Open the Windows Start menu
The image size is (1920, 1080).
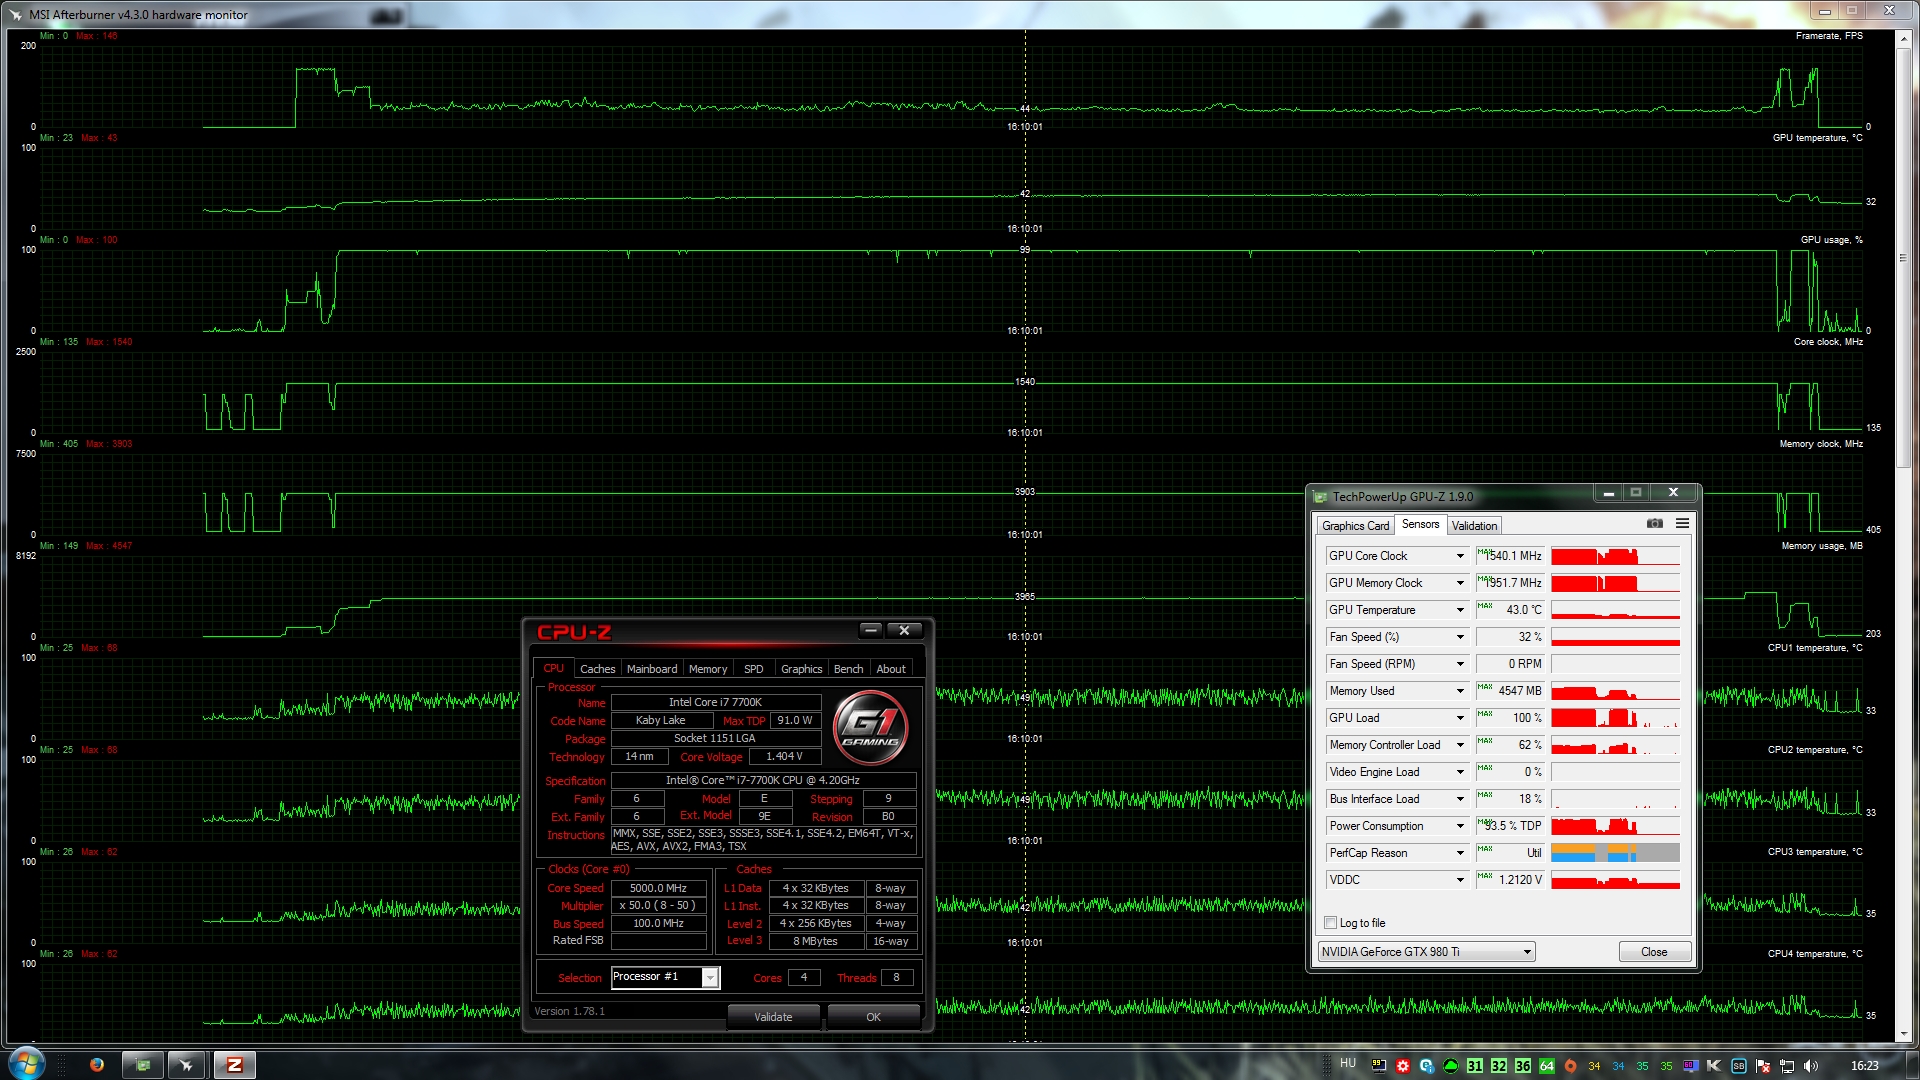click(x=26, y=1064)
